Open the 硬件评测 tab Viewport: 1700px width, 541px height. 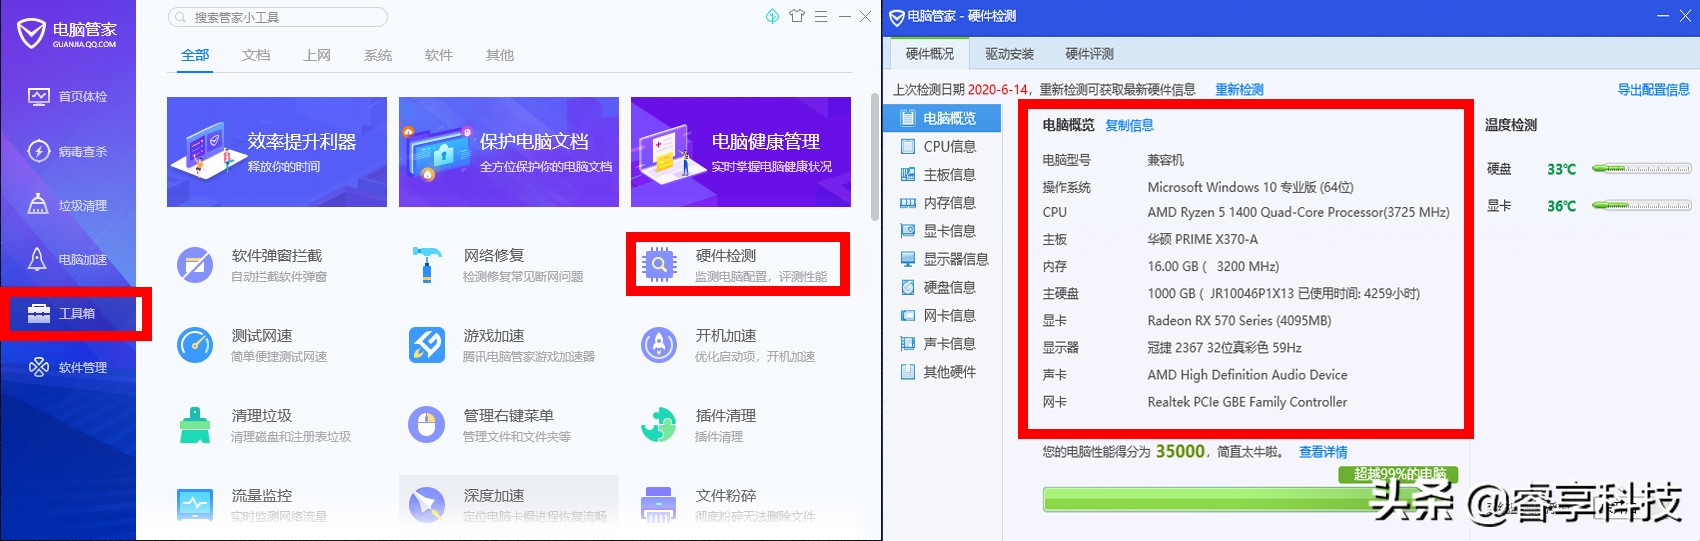click(x=1090, y=54)
